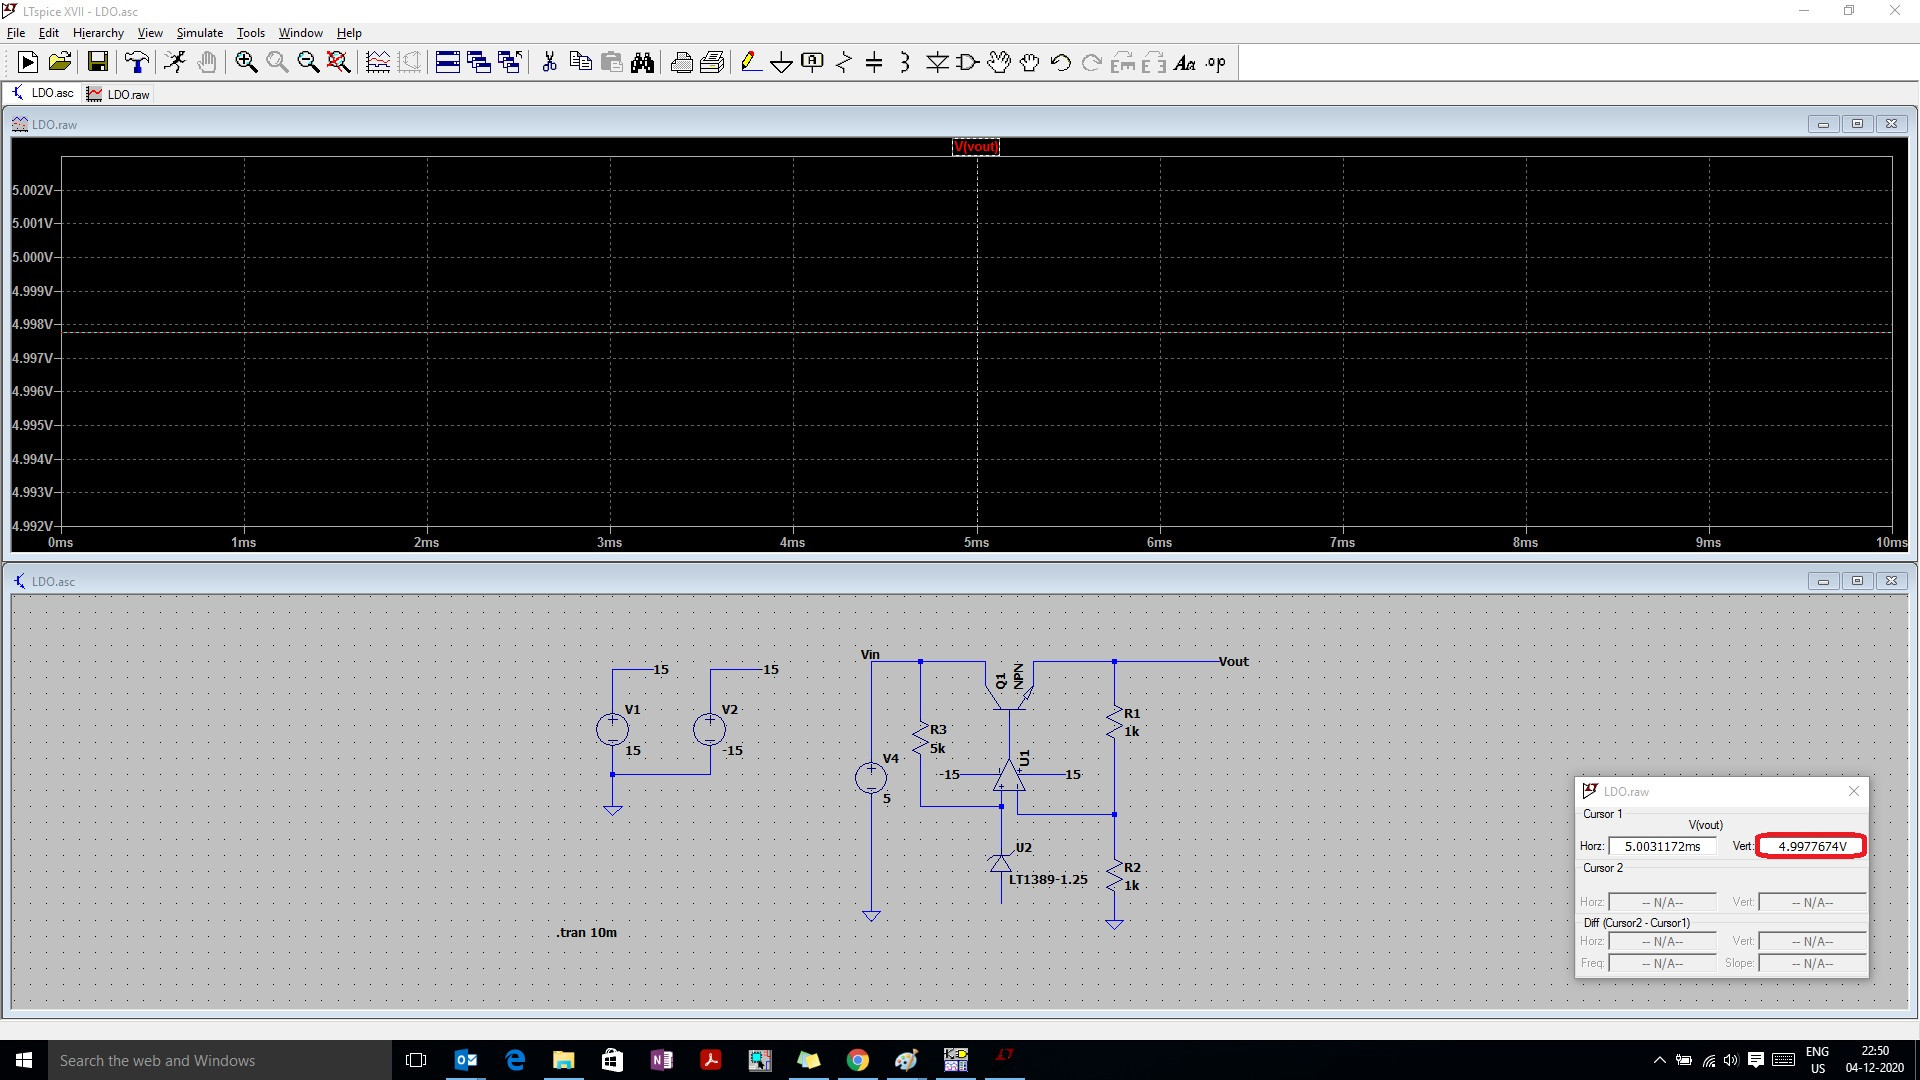The height and width of the screenshot is (1080, 1920).
Task: Click the .tran 10m directive text
Action: [x=587, y=932]
